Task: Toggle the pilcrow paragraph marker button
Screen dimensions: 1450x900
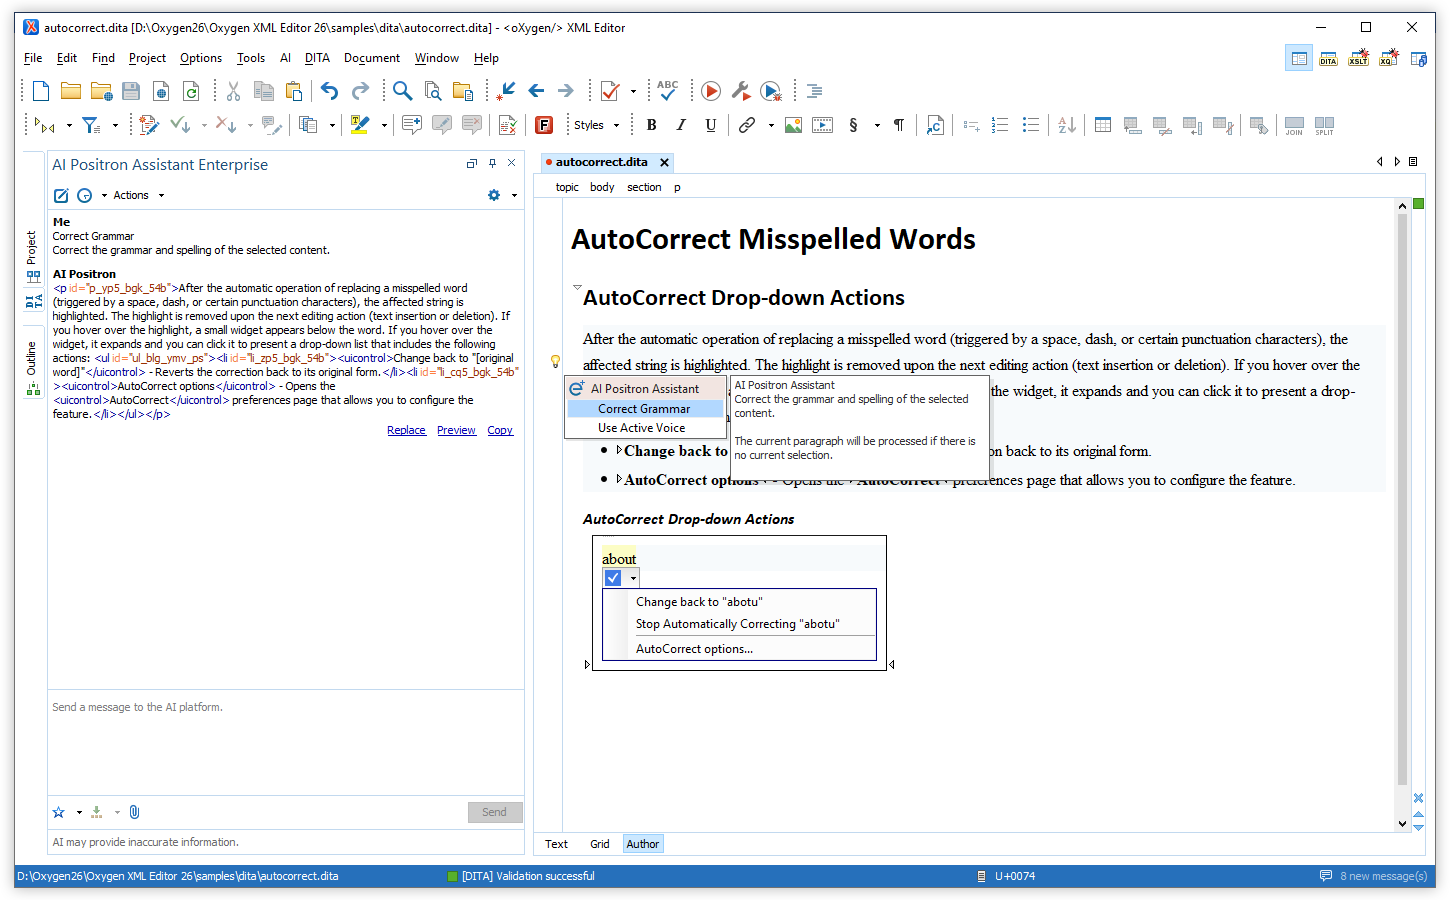Action: tap(899, 125)
